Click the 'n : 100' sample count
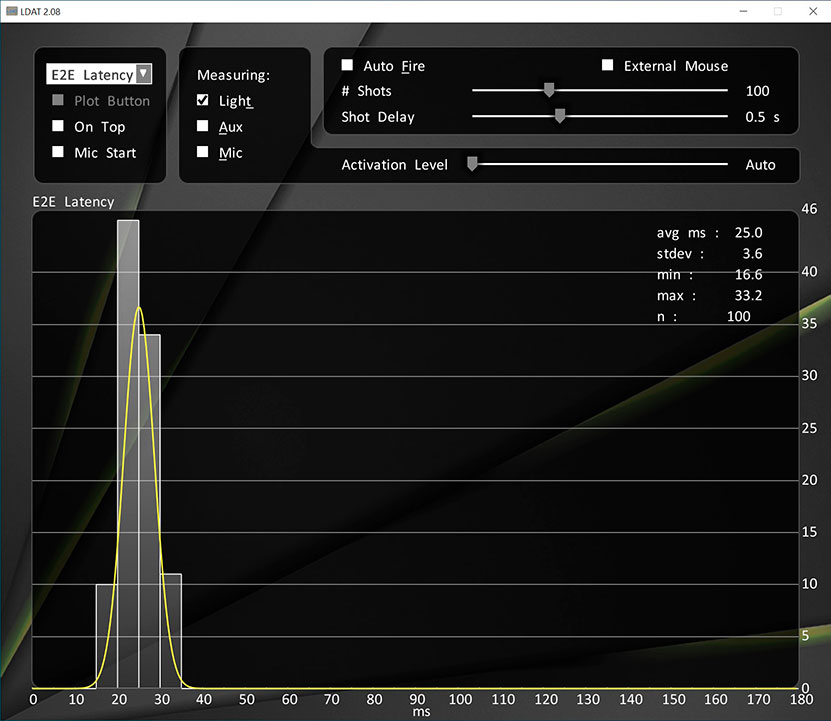Viewport: 831px width, 721px height. coord(704,316)
